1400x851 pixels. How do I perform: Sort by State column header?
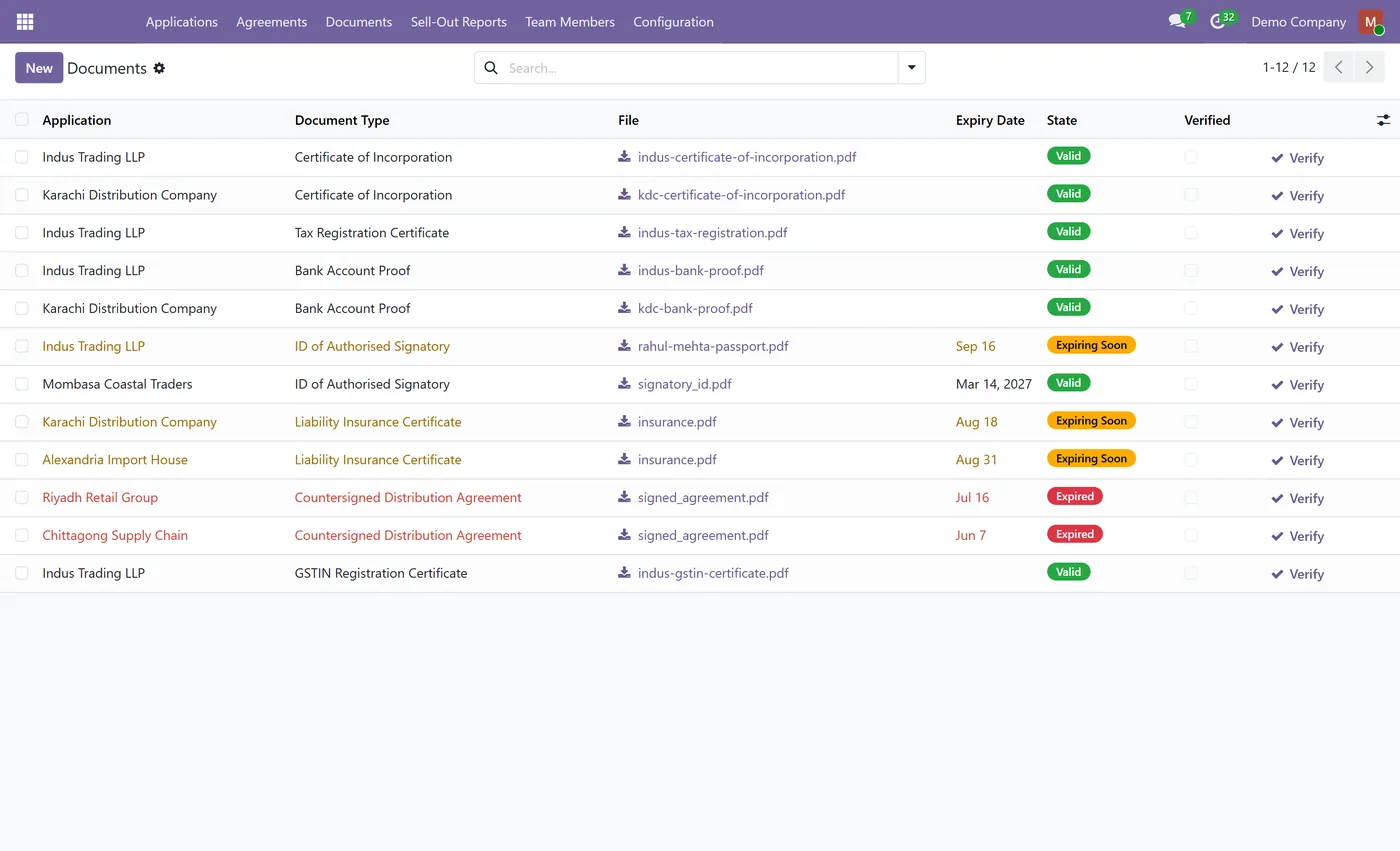1062,120
